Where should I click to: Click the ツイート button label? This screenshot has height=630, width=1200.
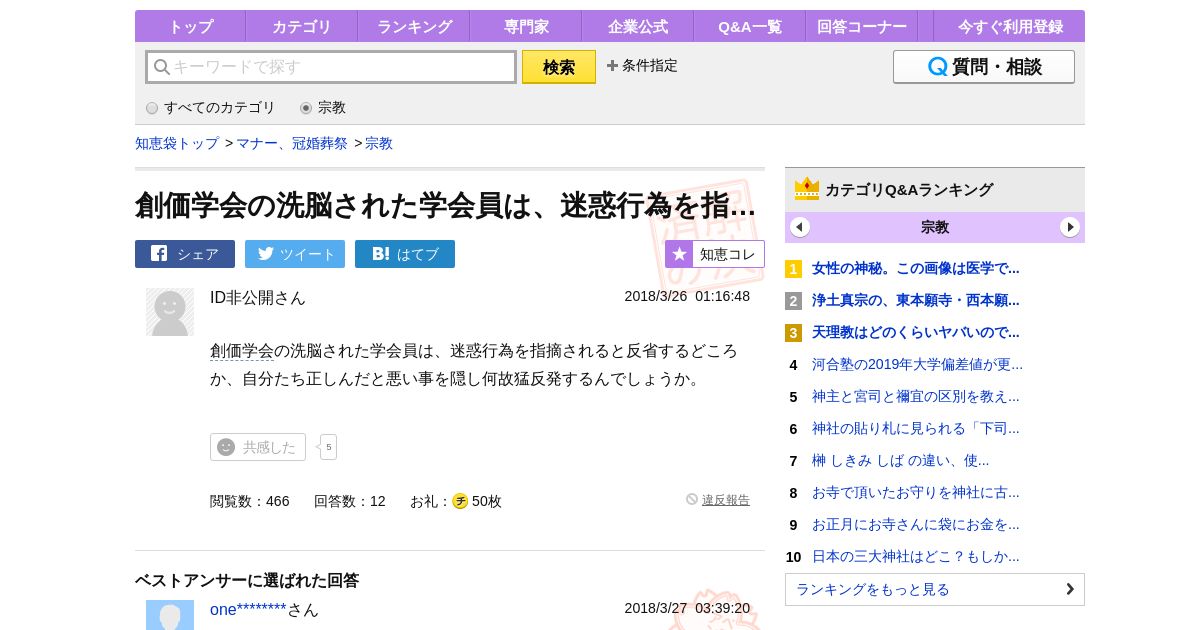pyautogui.click(x=308, y=254)
